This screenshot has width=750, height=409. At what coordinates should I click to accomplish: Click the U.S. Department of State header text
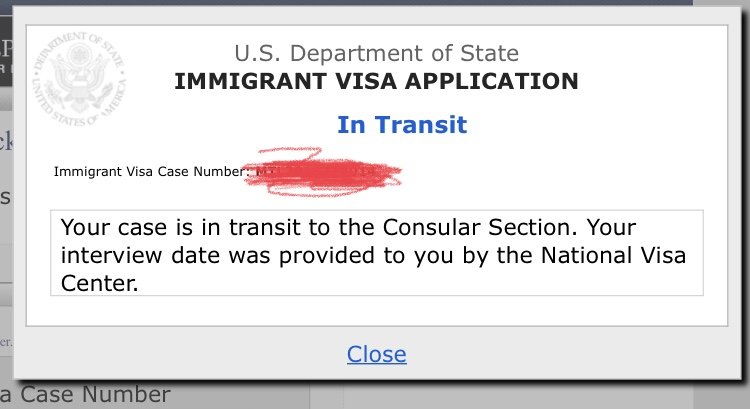[376, 53]
